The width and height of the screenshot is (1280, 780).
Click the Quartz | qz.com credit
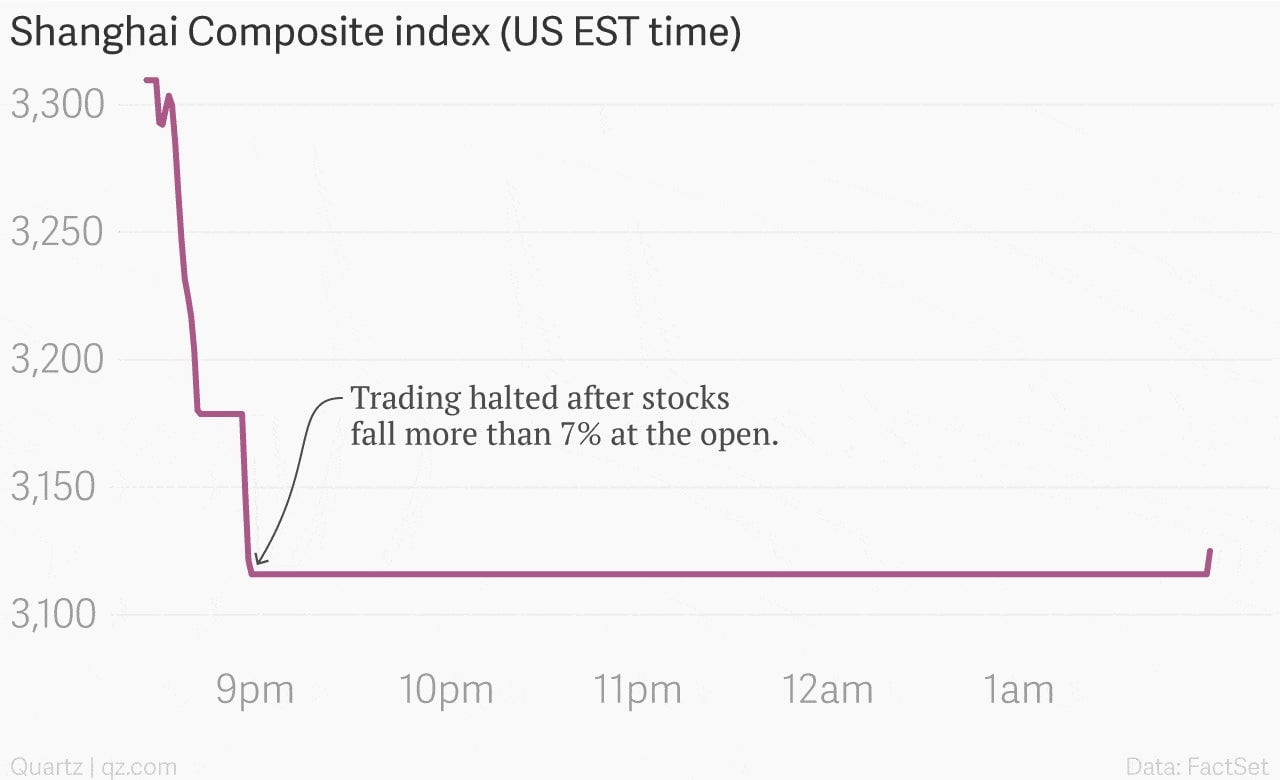[93, 766]
